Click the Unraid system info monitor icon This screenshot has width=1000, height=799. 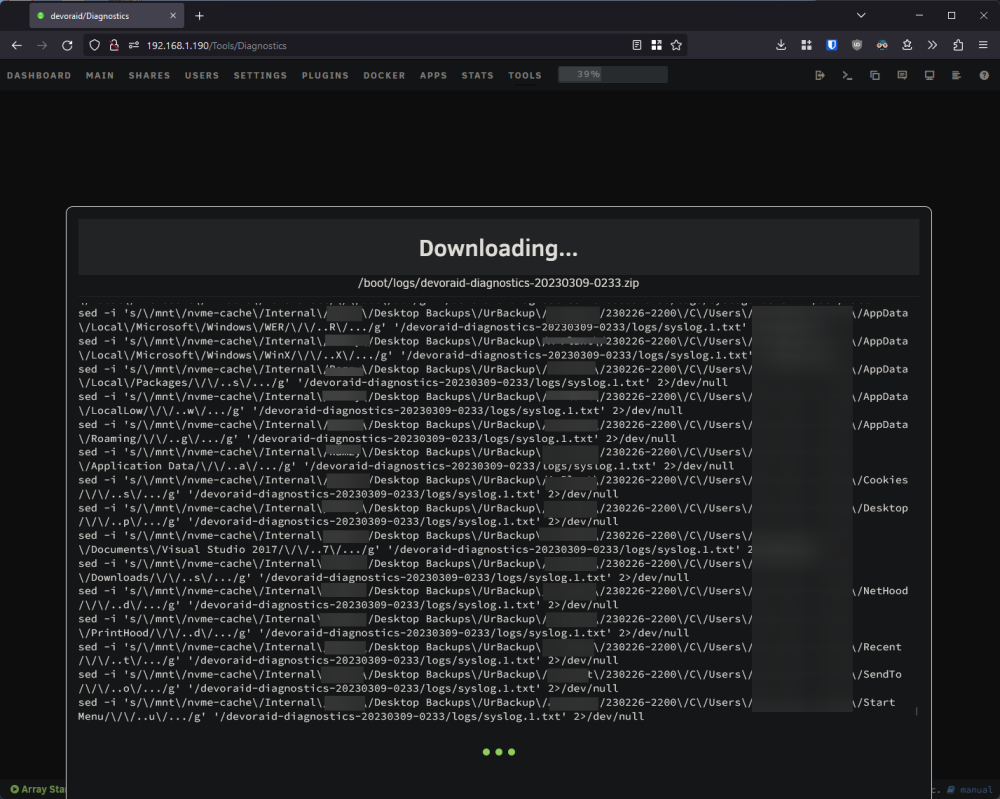[929, 75]
